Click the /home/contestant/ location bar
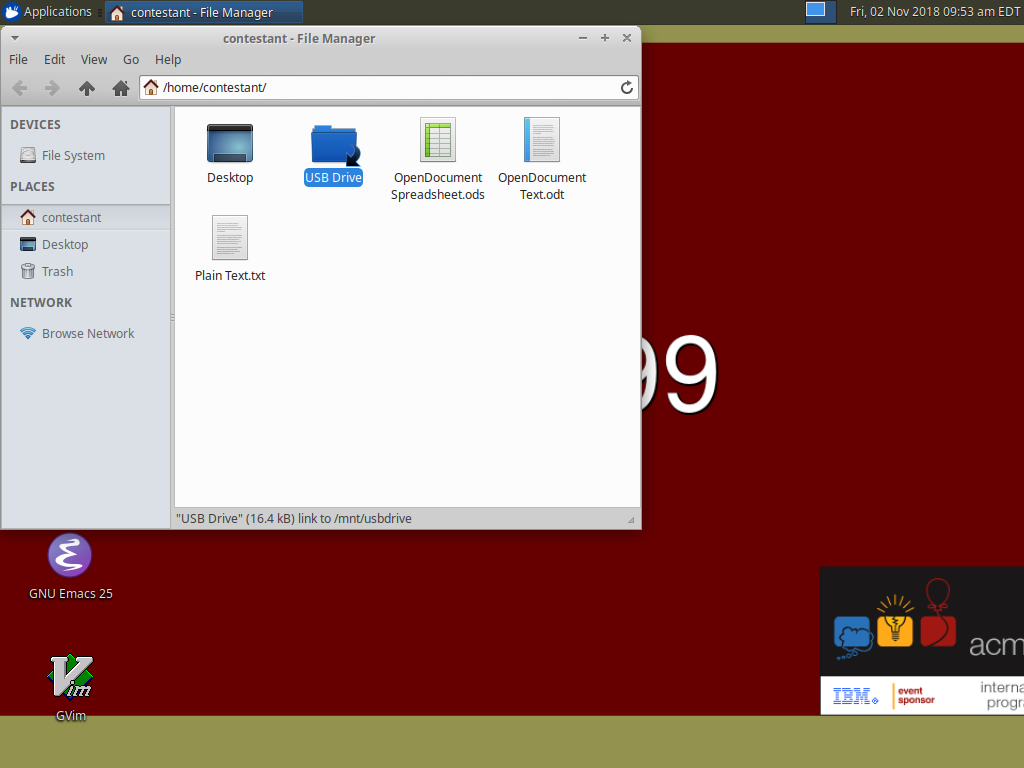The width and height of the screenshot is (1024, 768). pos(389,88)
